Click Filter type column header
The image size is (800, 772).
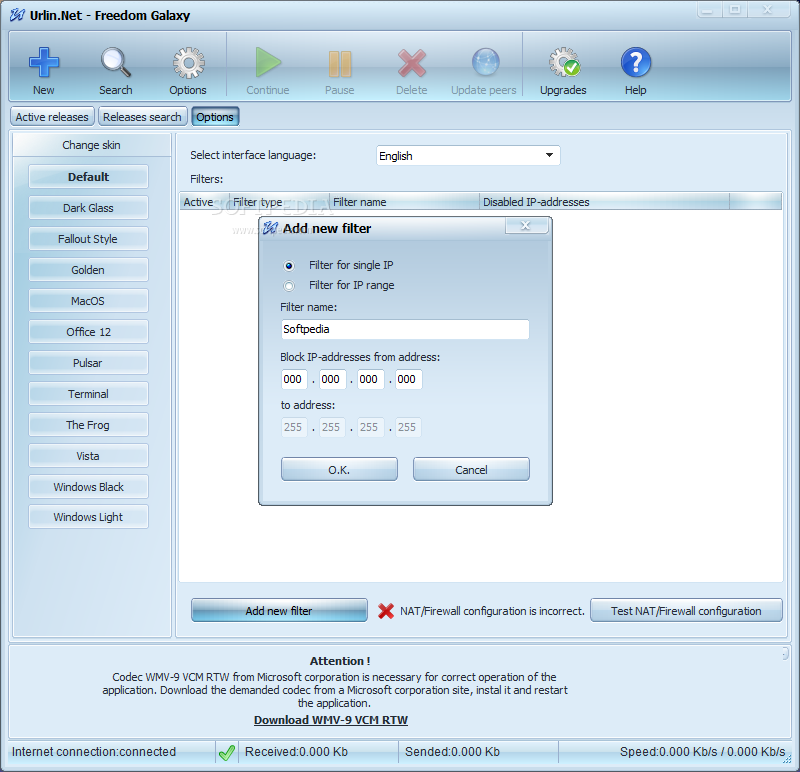click(x=279, y=202)
